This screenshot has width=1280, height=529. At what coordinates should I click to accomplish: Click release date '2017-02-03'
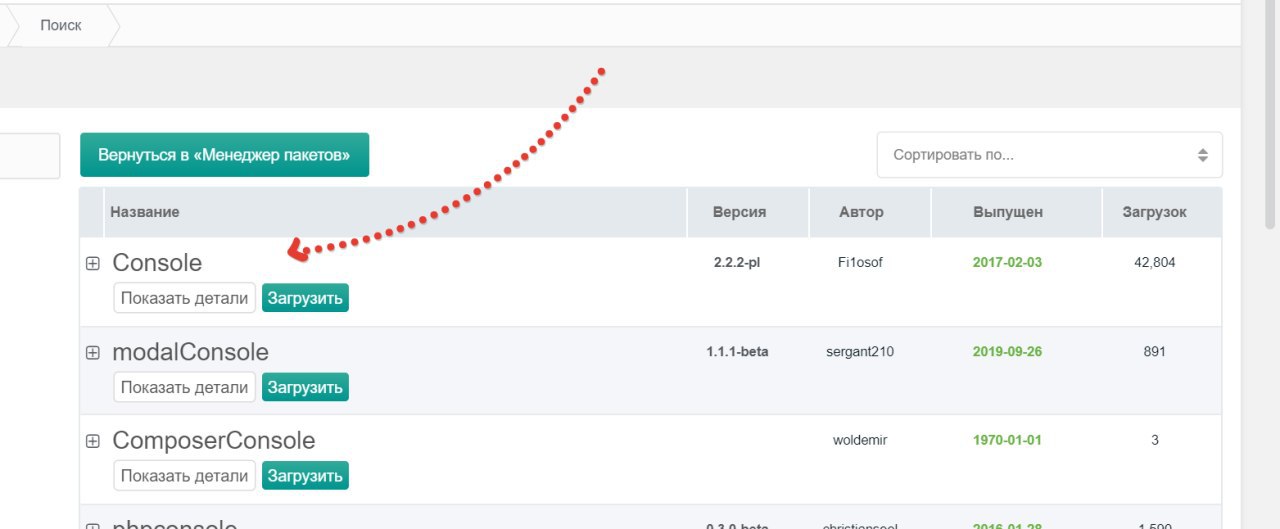(x=1007, y=263)
